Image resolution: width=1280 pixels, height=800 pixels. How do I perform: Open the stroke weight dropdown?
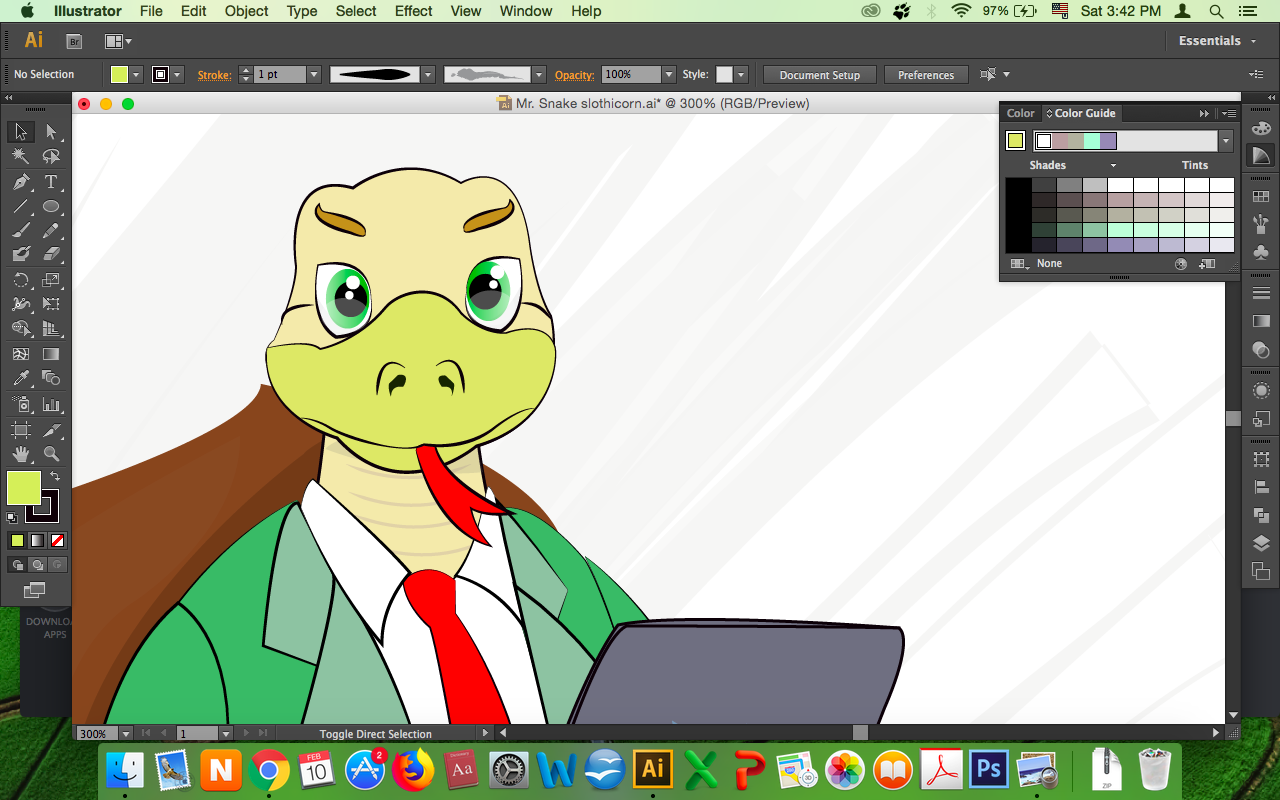coord(314,75)
